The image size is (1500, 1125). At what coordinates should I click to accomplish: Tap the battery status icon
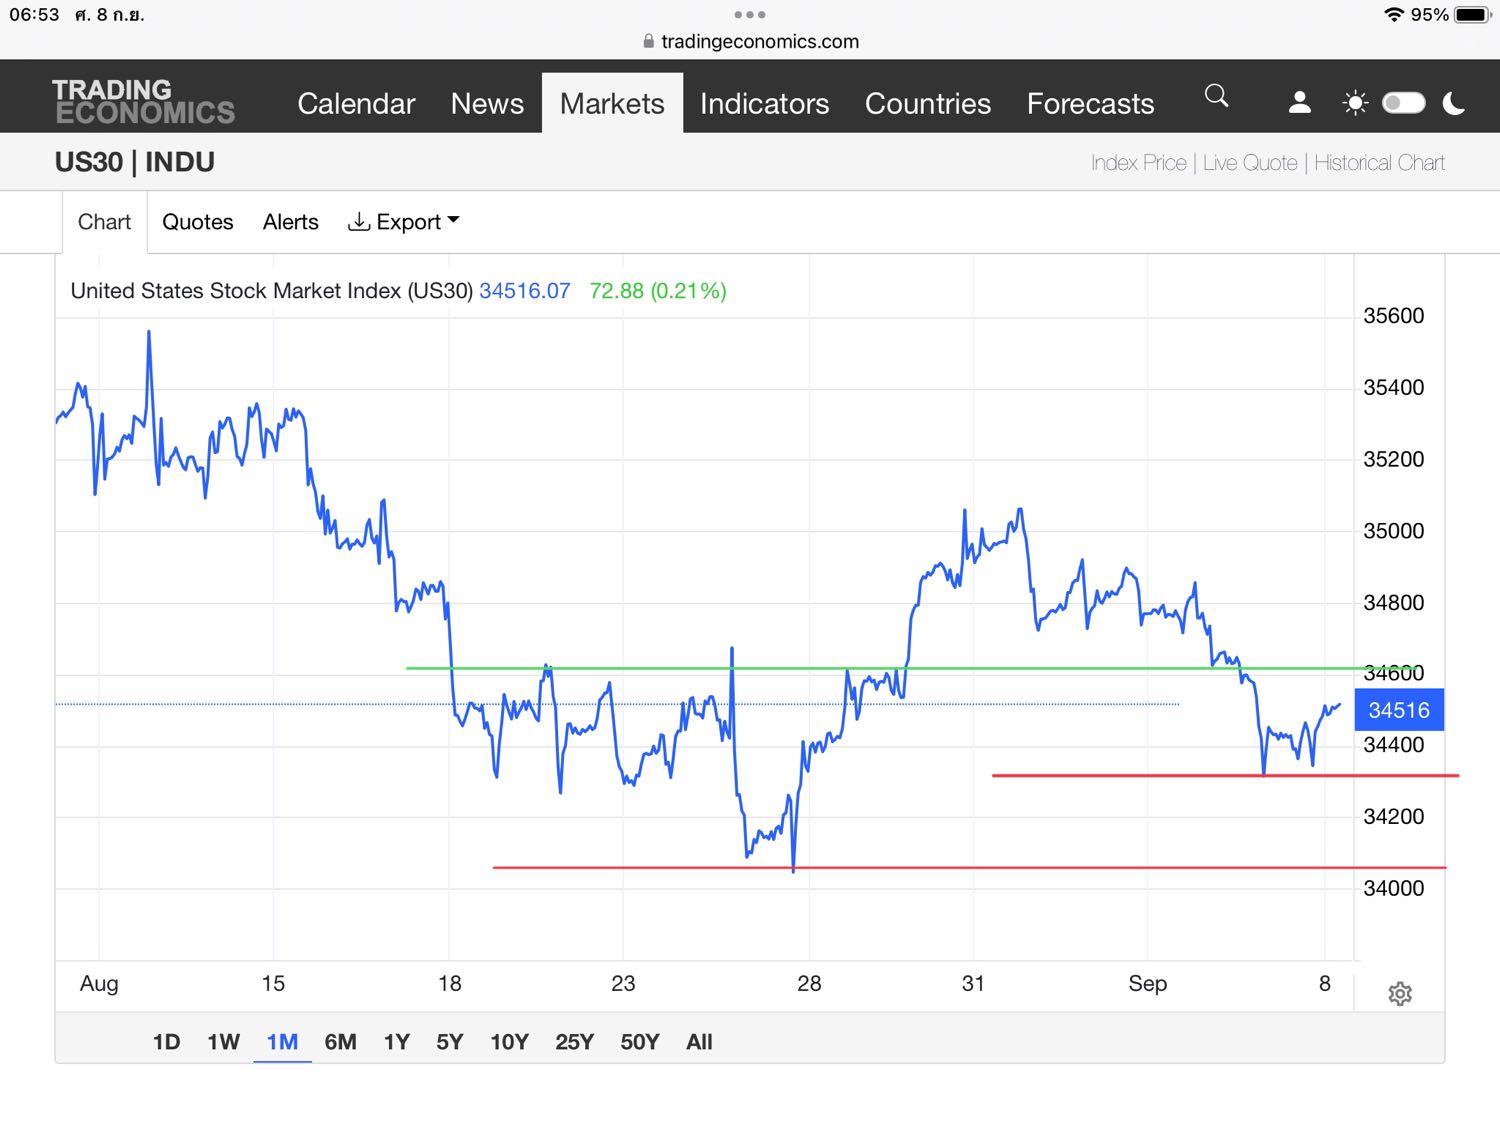tap(1472, 14)
